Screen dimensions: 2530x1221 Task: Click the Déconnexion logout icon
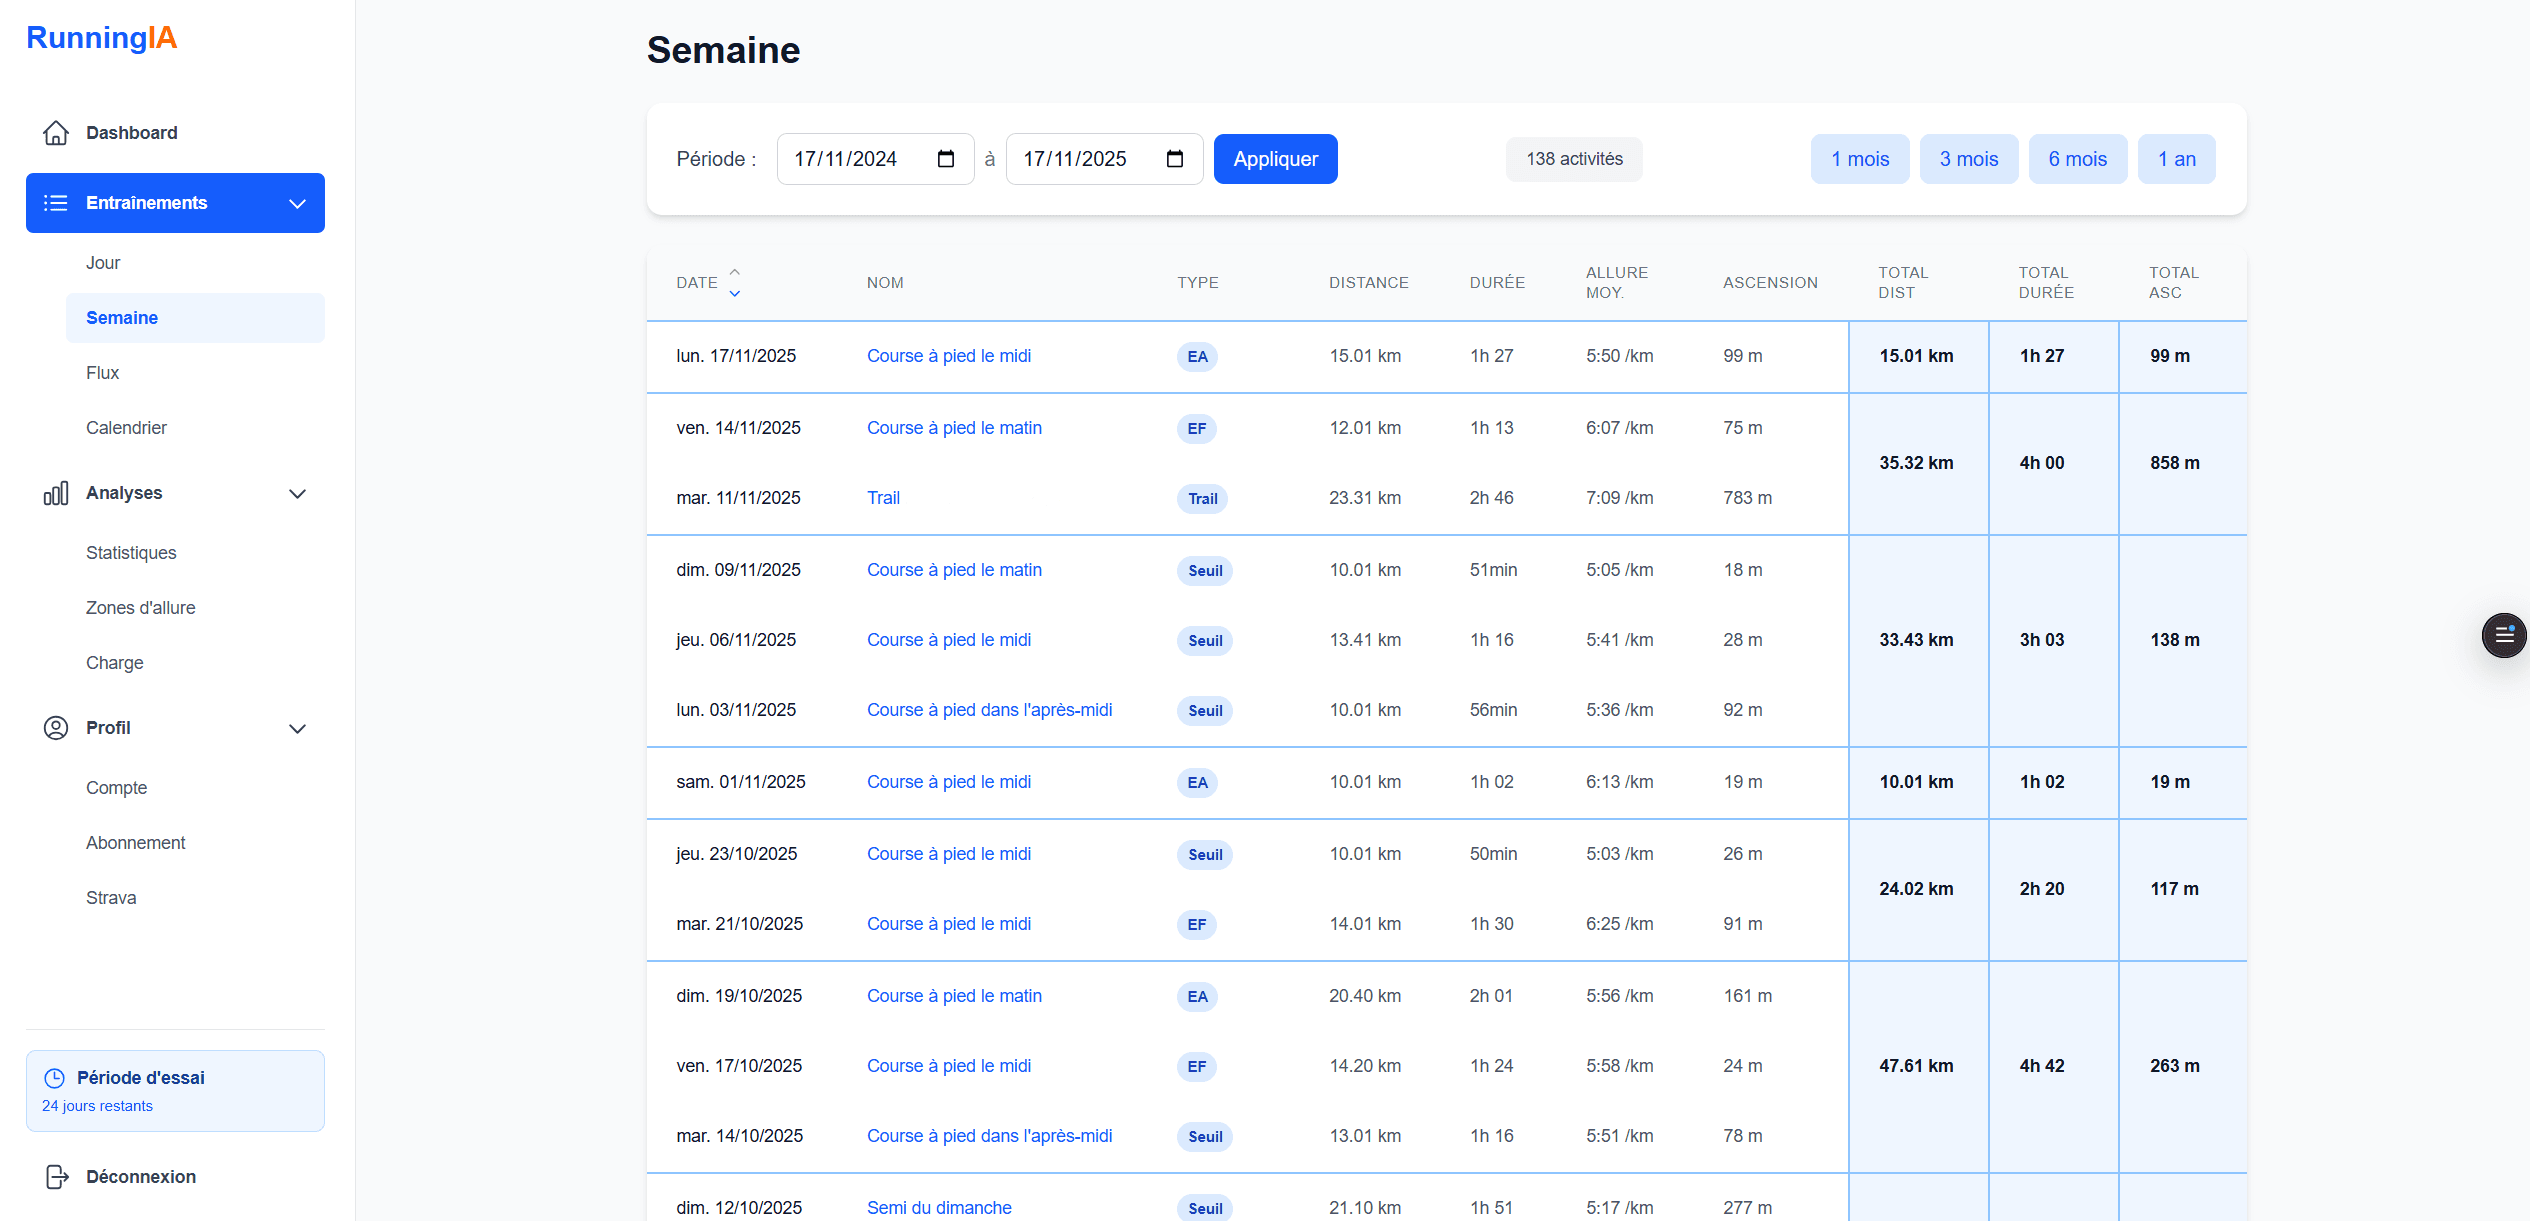click(x=57, y=1177)
